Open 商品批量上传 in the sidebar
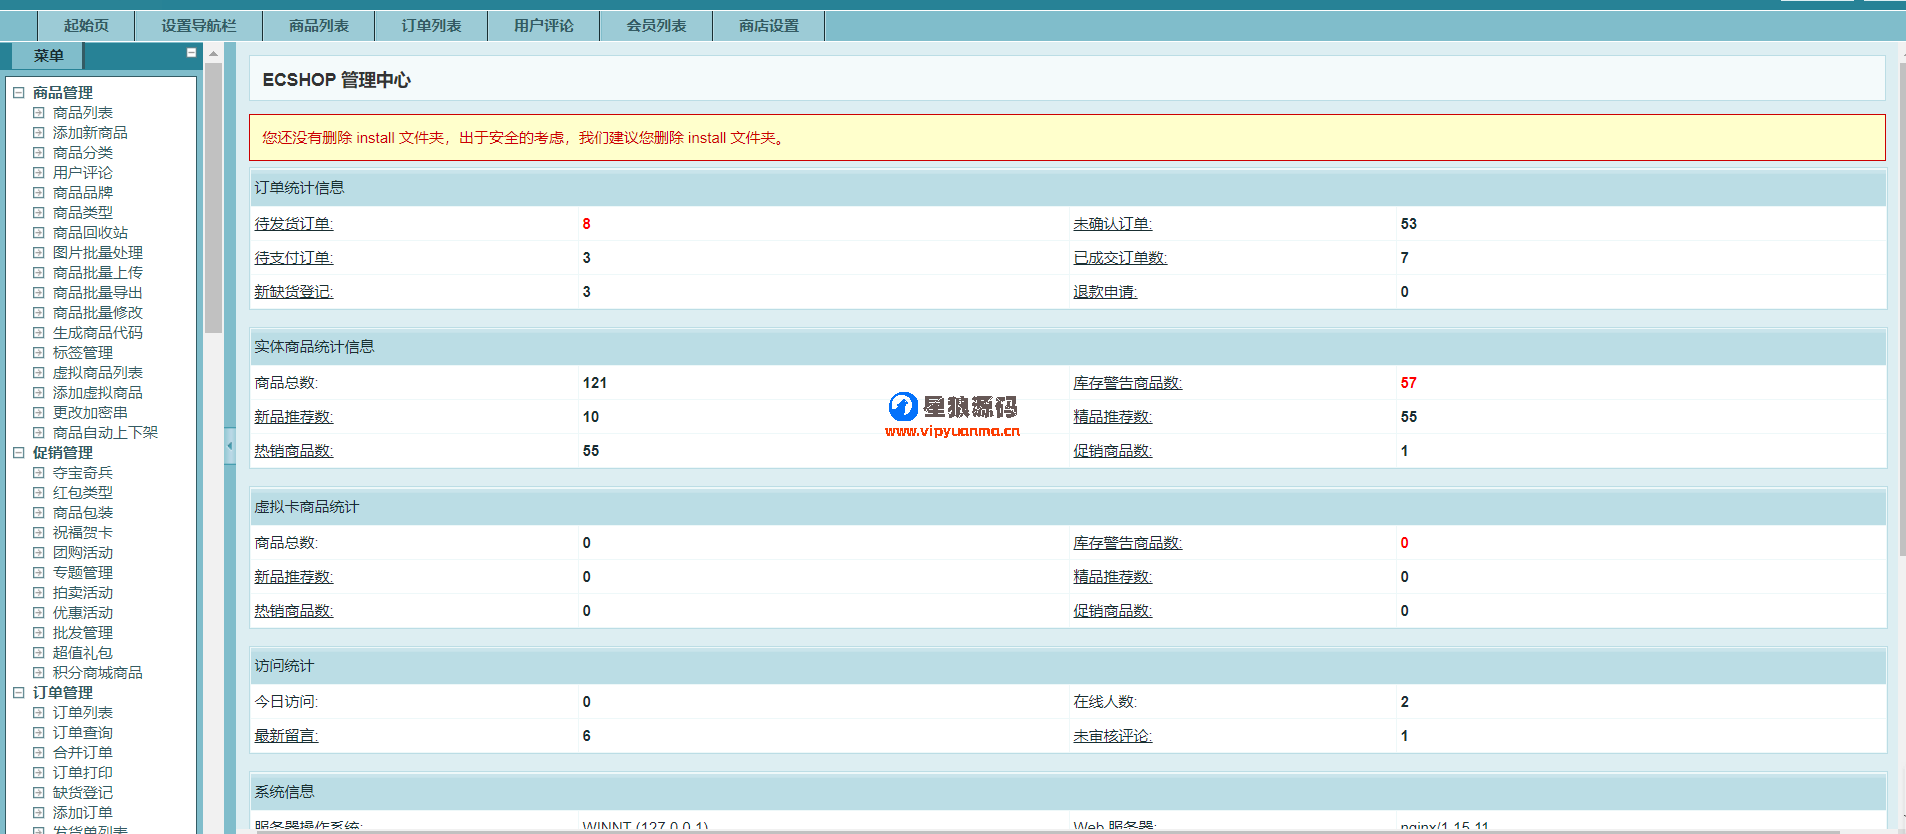This screenshot has width=1906, height=834. pos(98,272)
